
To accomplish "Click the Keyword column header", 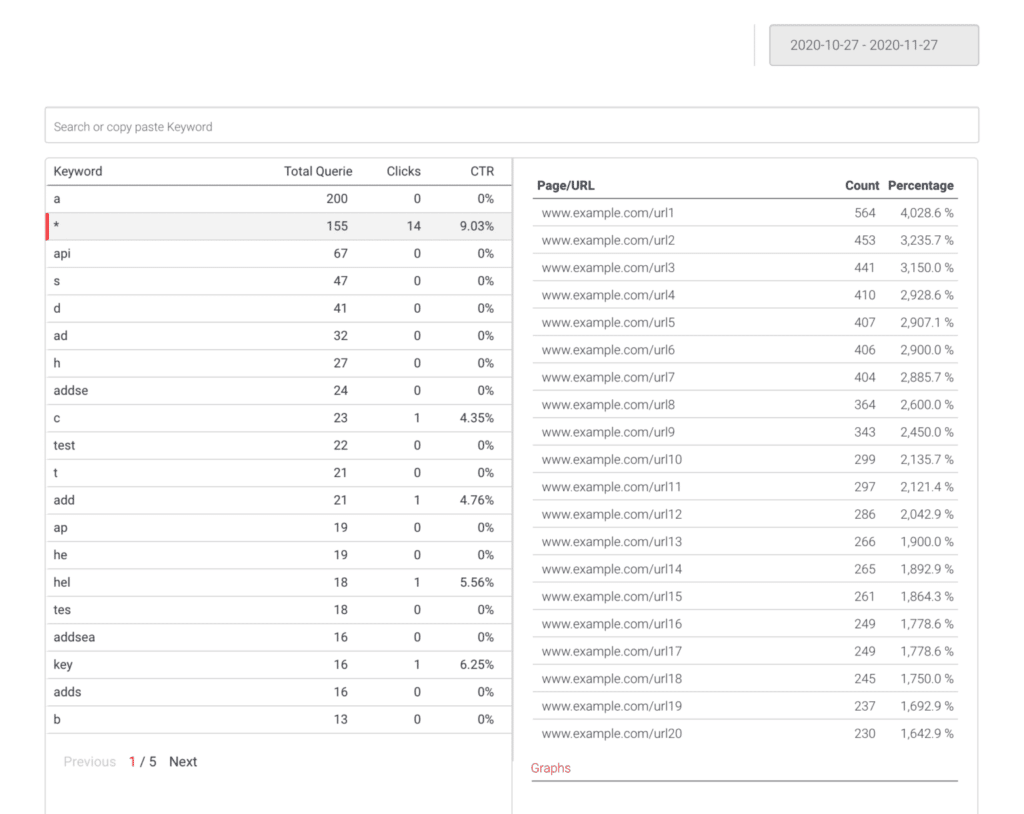I will [x=78, y=171].
